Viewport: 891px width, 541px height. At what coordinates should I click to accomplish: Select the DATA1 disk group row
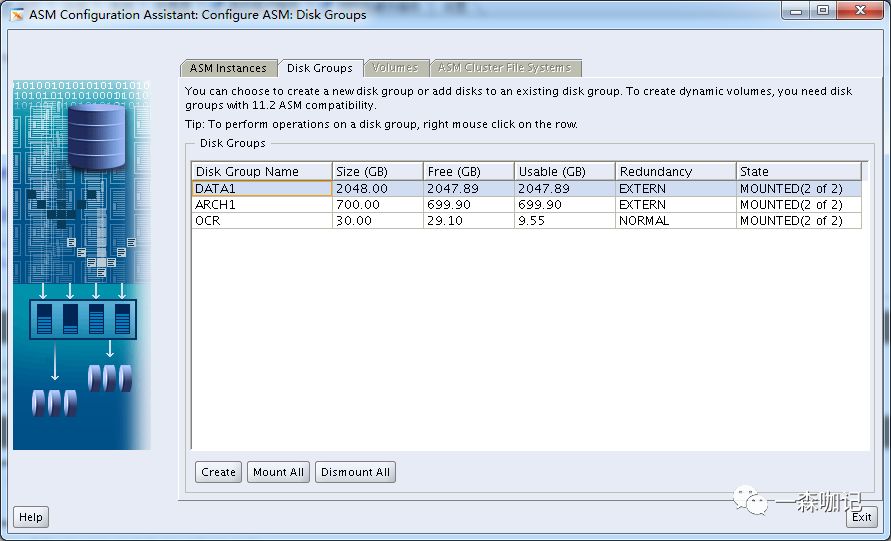click(261, 188)
